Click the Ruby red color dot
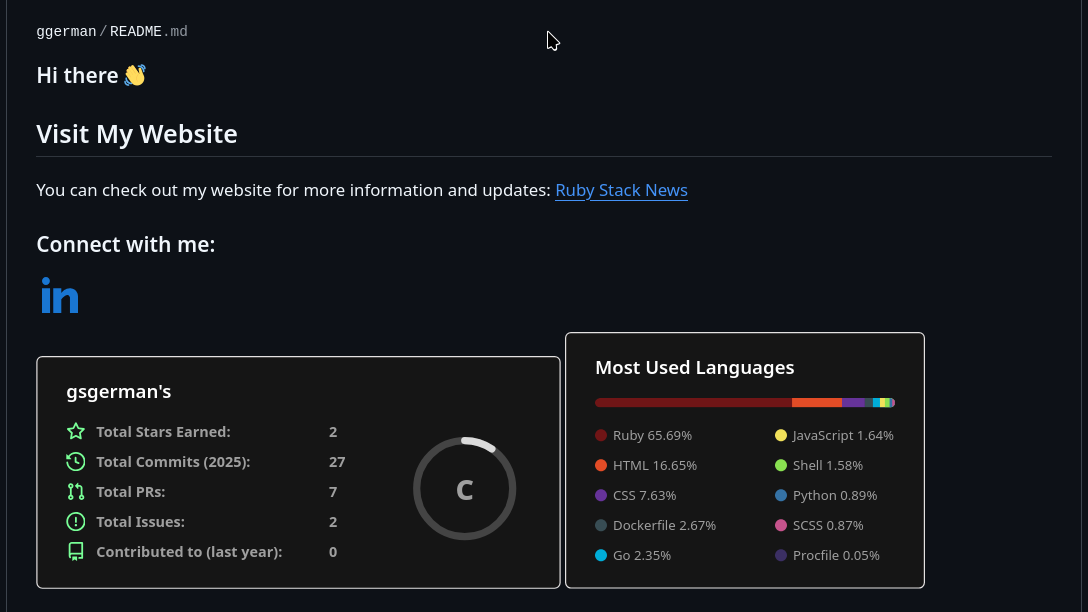The width and height of the screenshot is (1088, 612). (x=601, y=436)
